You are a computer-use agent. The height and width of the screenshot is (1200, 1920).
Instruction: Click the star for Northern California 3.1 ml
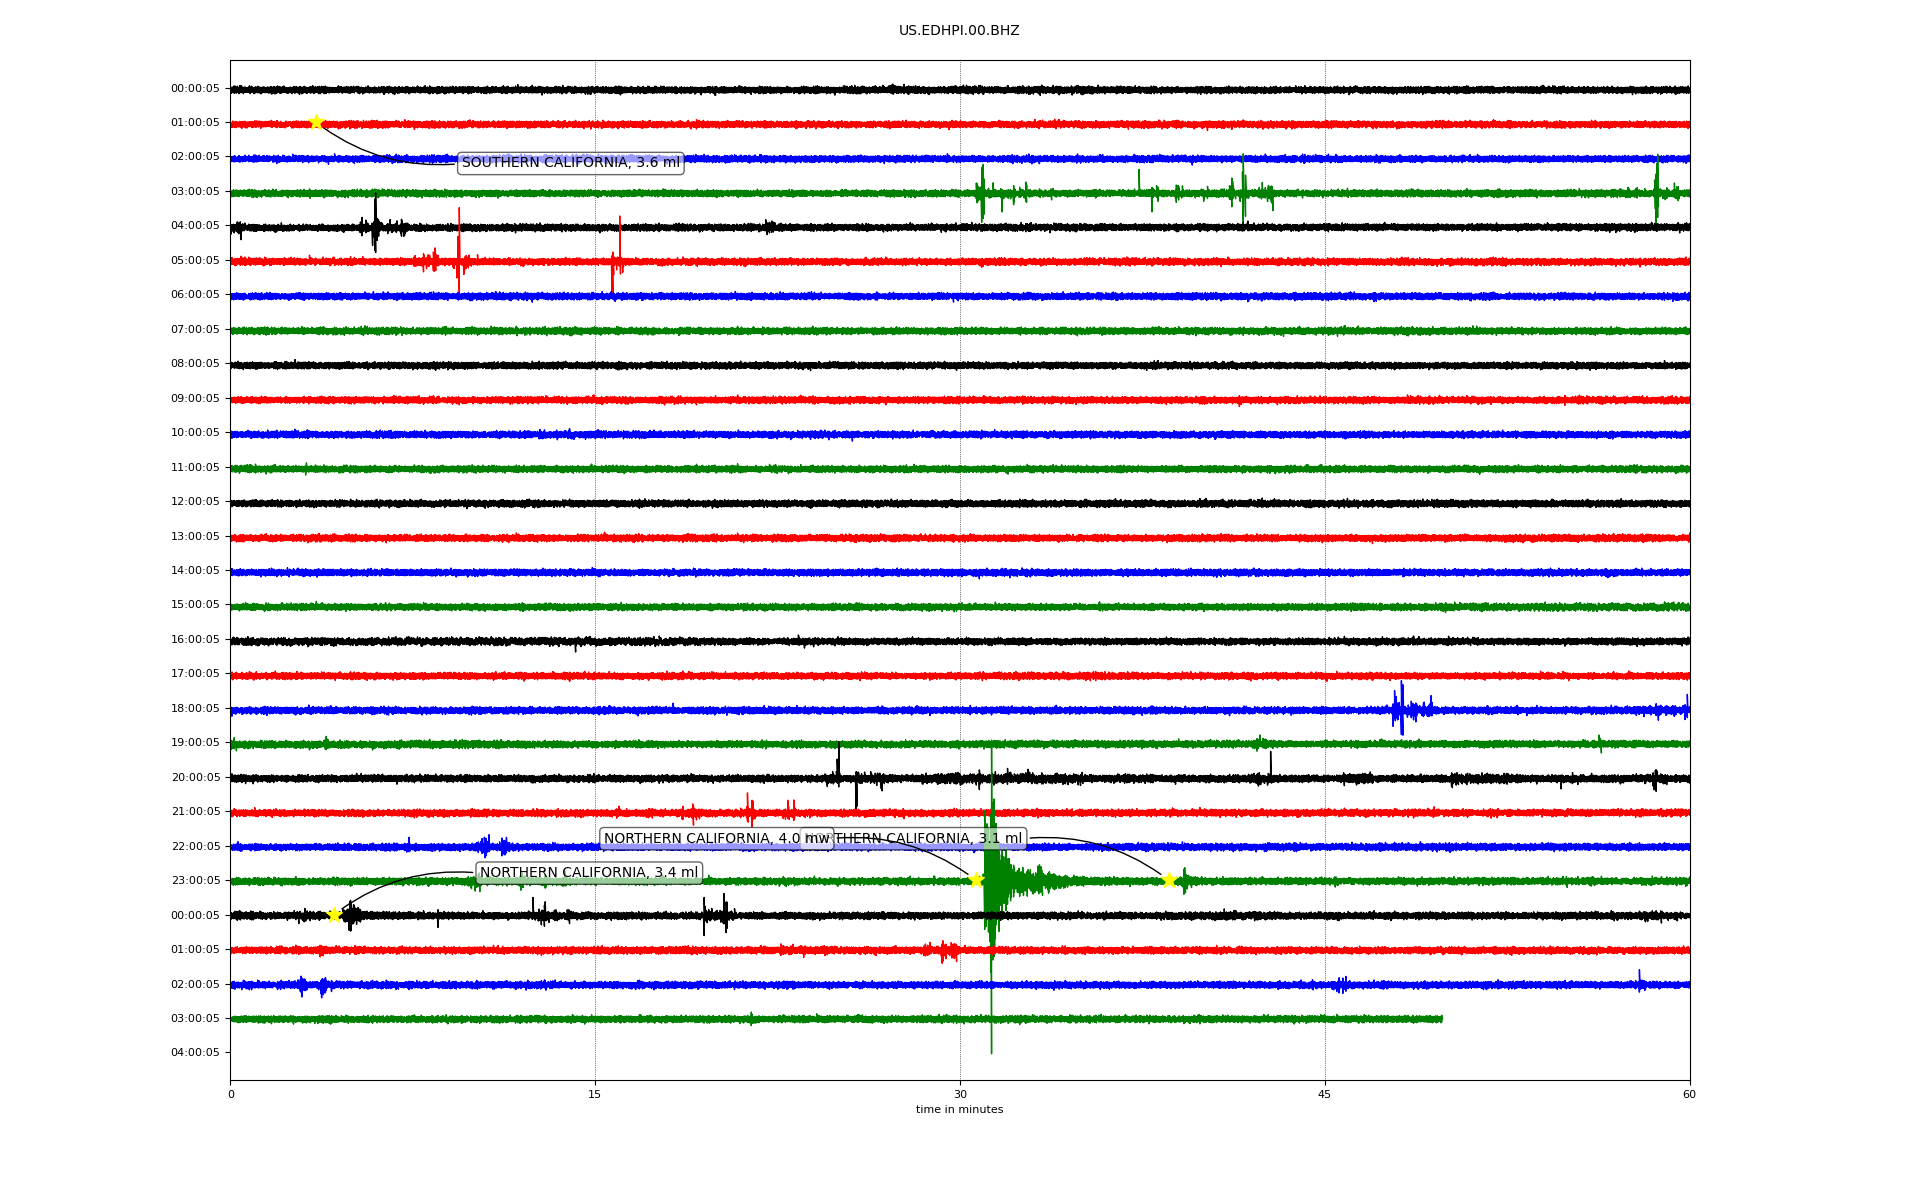coord(1168,880)
